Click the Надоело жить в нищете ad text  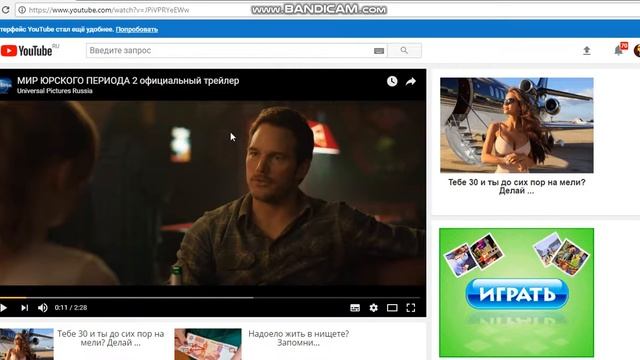click(x=299, y=338)
